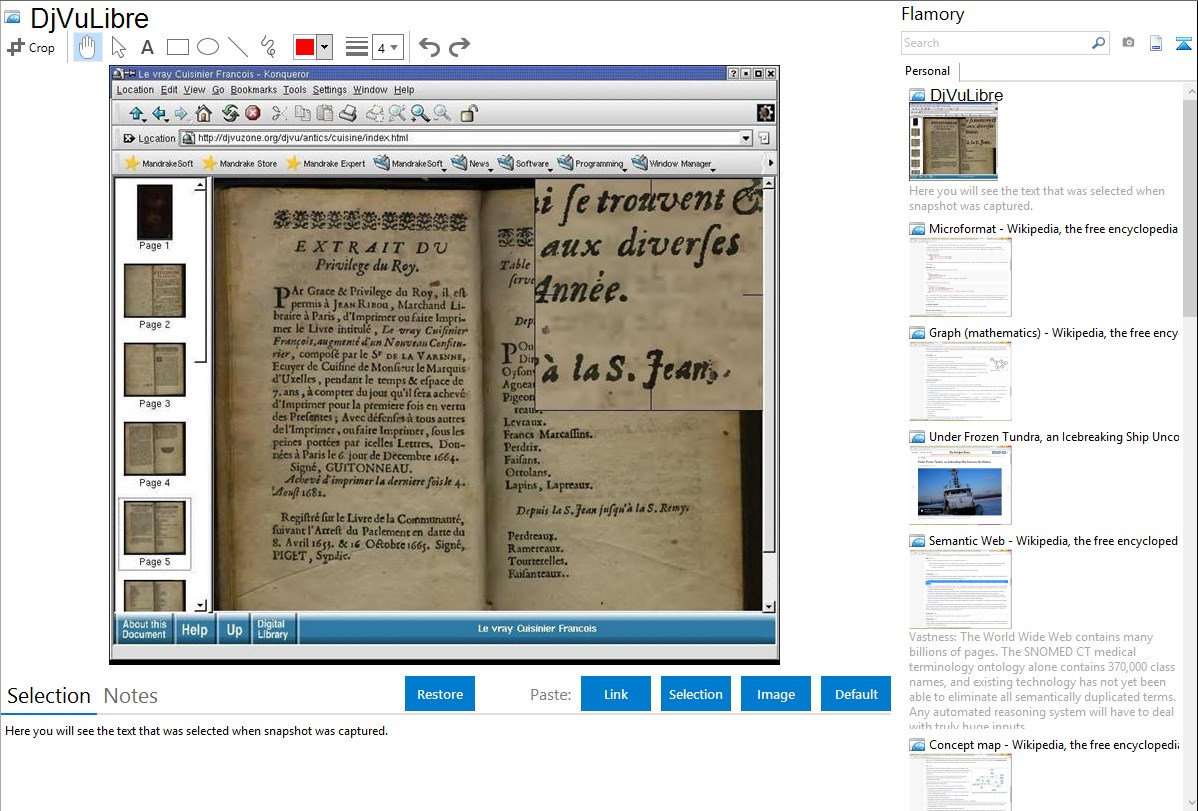Viewport: 1198px width, 811px height.
Task: Click the blue collapse-panel icon
Action: pos(1183,43)
